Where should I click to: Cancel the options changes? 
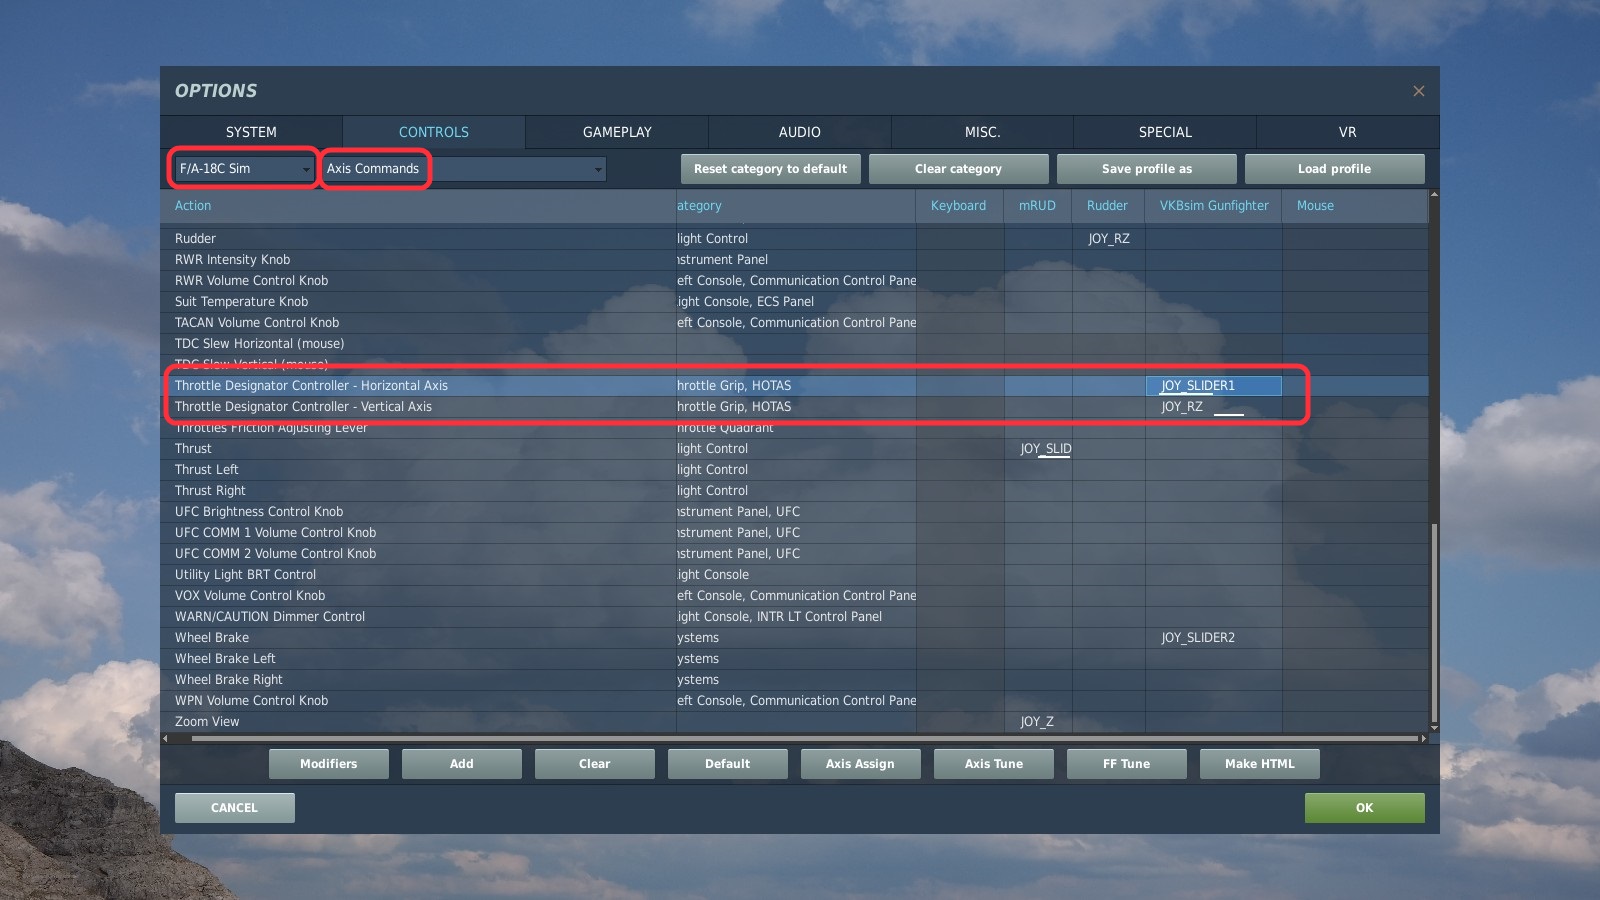click(234, 808)
